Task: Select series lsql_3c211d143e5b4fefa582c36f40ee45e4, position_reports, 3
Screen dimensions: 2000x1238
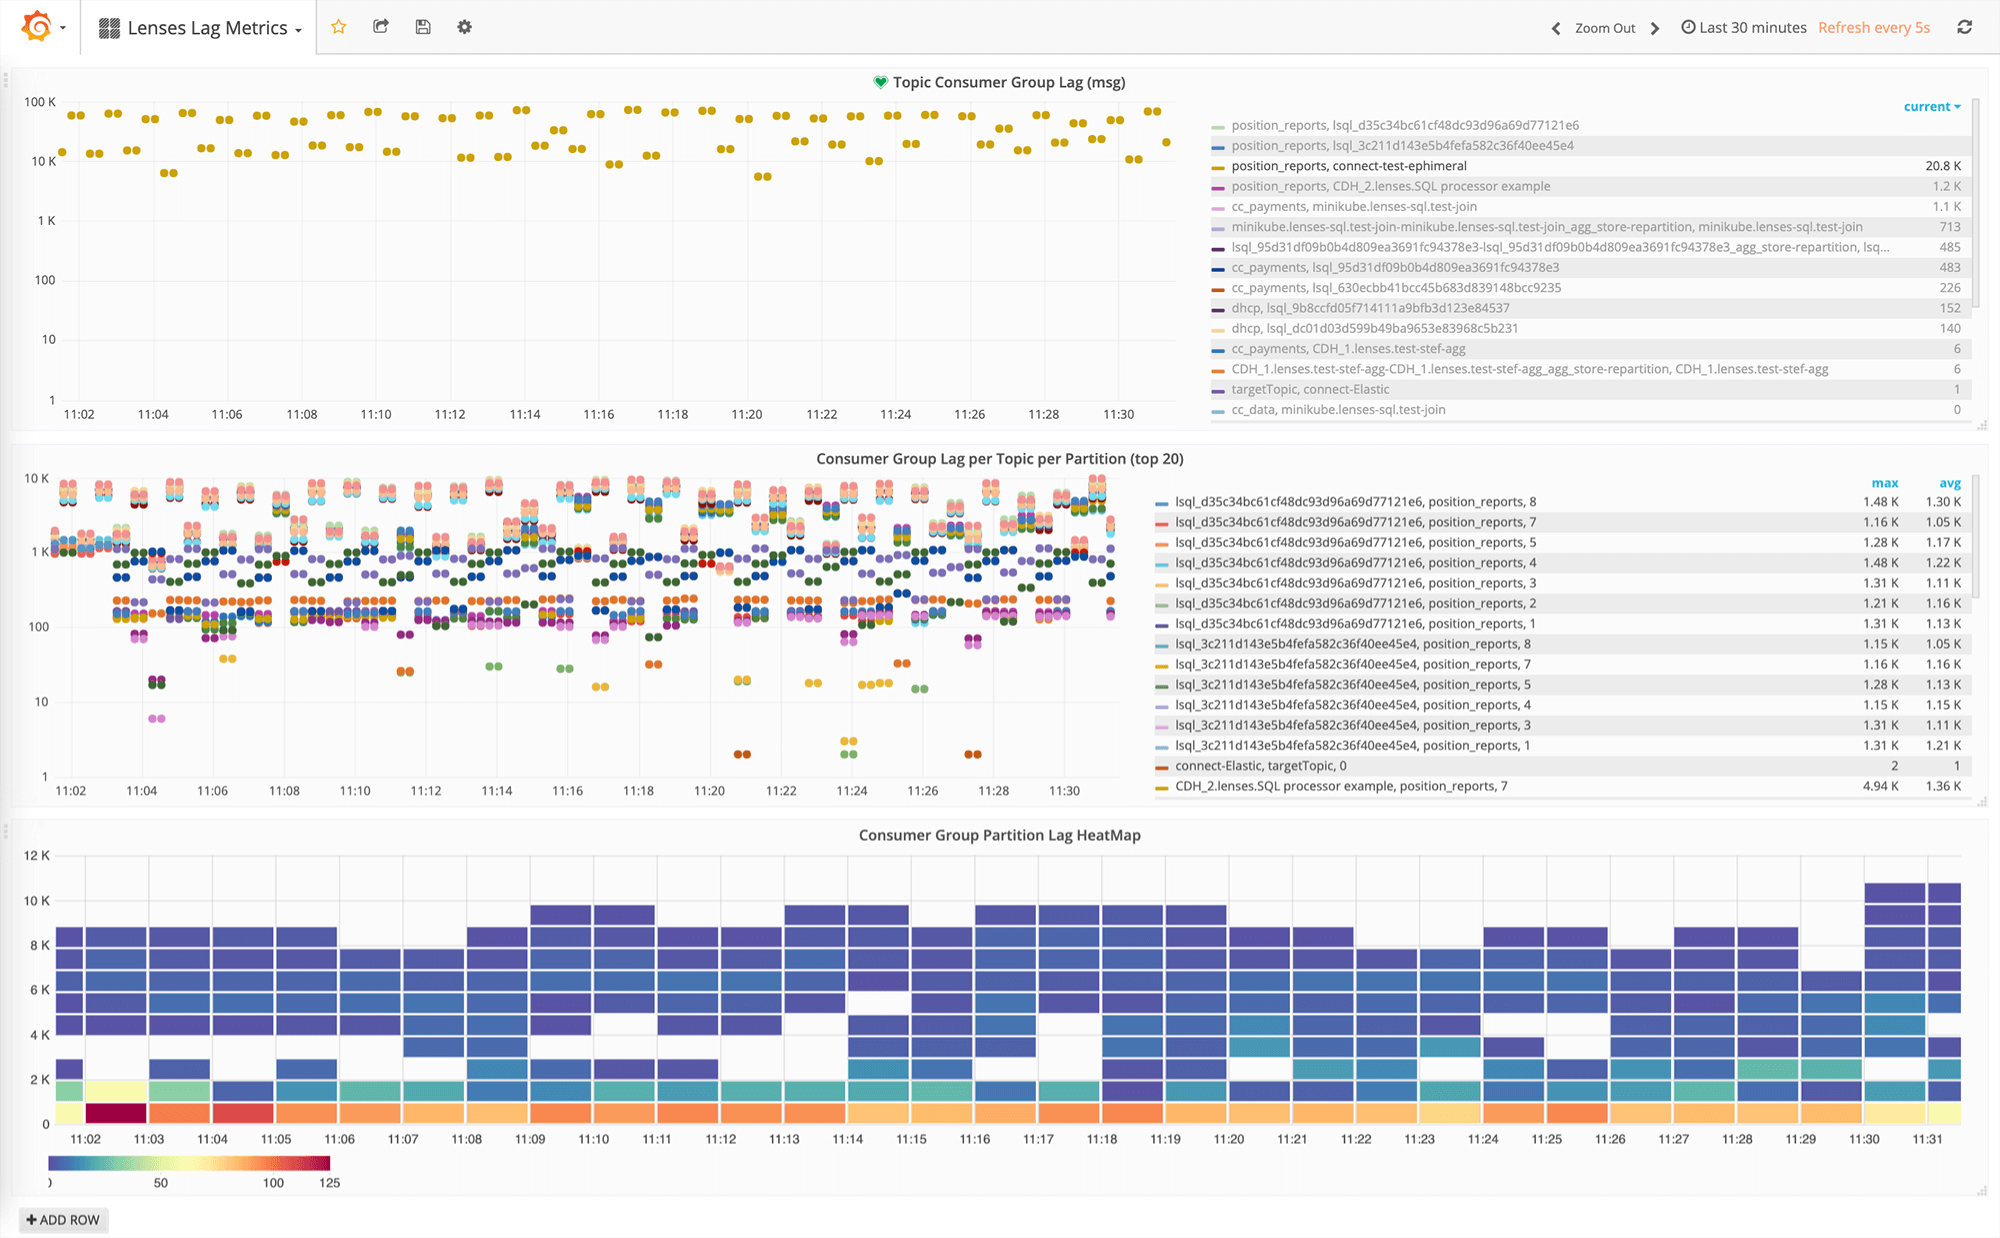Action: [1353, 725]
